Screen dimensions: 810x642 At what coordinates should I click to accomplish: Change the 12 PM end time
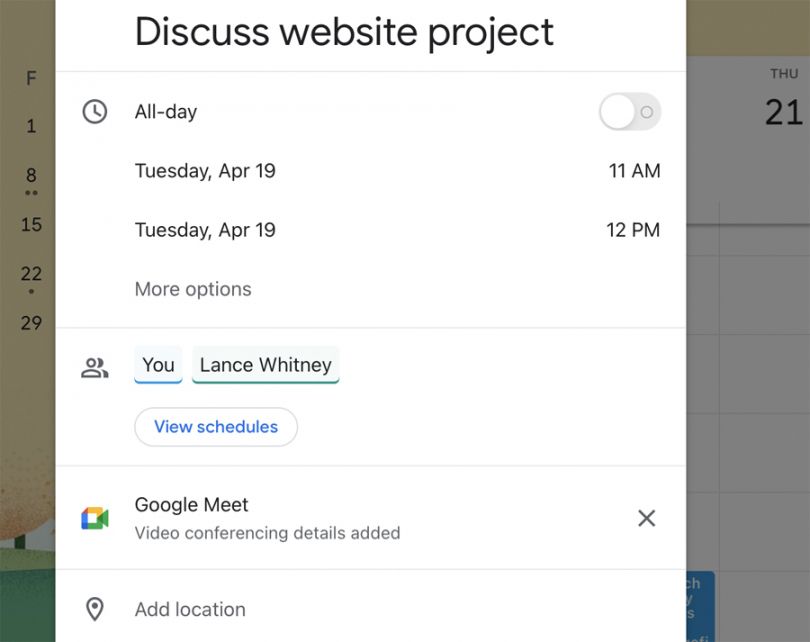pos(633,230)
